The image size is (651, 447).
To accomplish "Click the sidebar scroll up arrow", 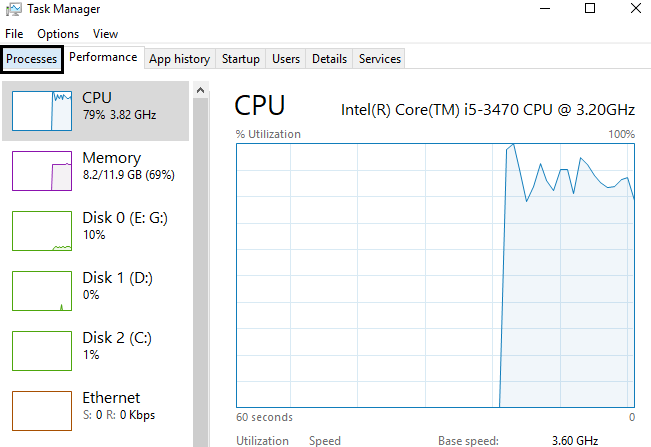I will tap(201, 90).
